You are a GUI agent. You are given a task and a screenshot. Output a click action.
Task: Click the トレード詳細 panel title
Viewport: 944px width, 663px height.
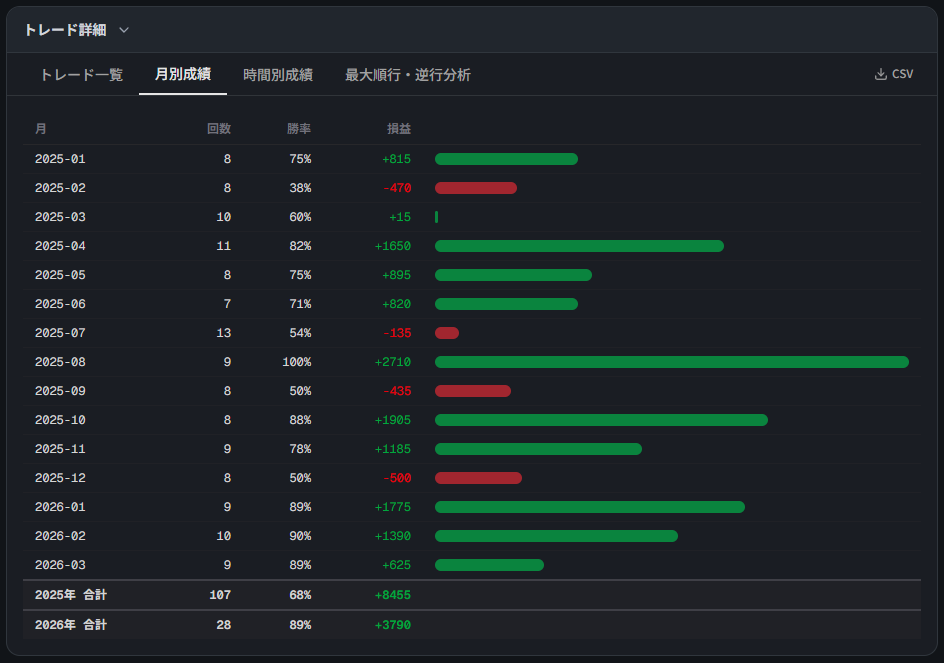[65, 30]
